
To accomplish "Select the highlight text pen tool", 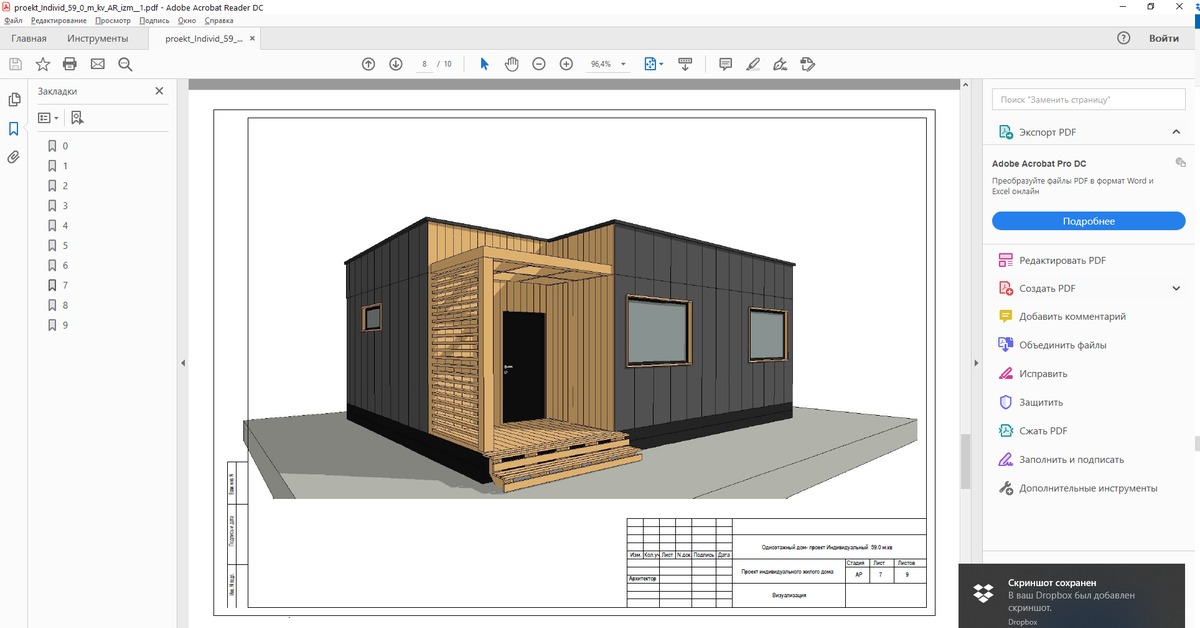I will coord(753,64).
